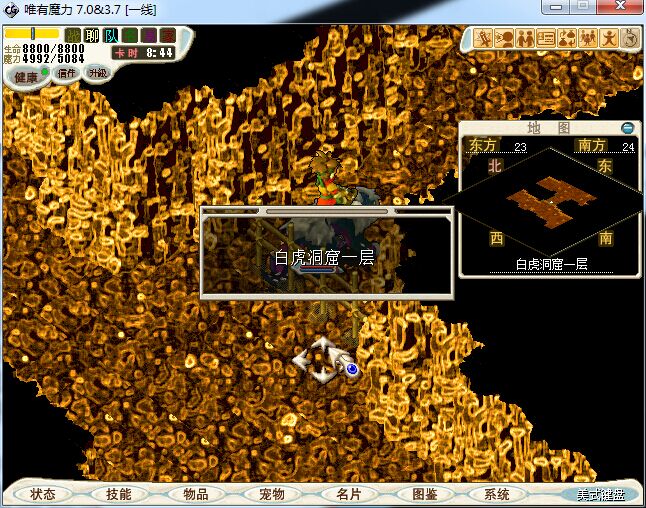Open the 状态 status menu

[x=43, y=494]
